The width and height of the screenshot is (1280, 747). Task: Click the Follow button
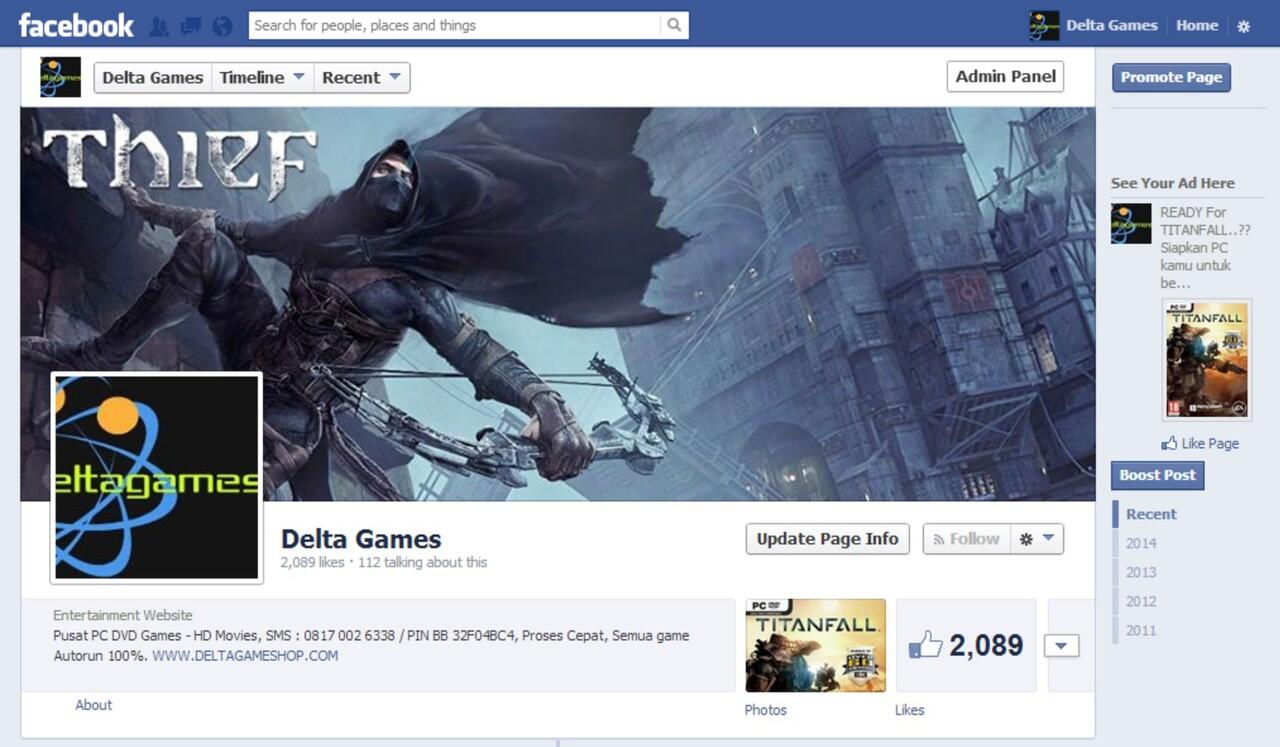coord(966,539)
